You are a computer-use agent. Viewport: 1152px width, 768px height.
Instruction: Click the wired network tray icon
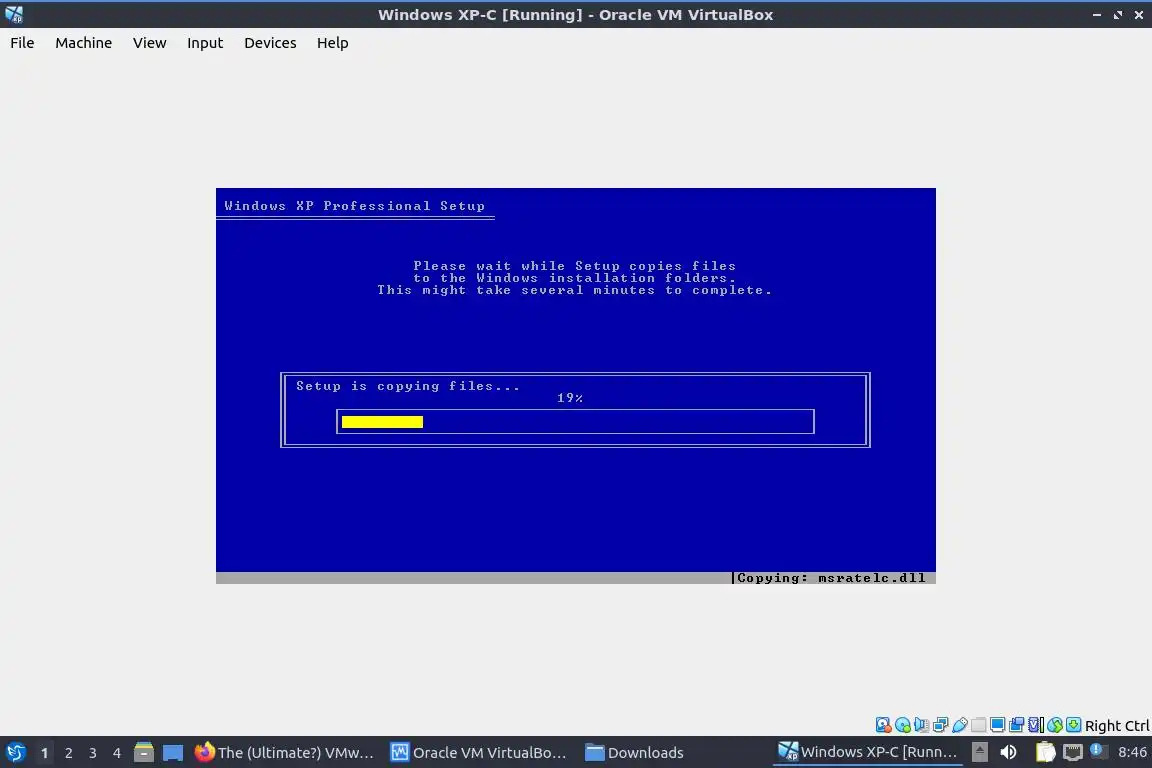coord(1073,752)
